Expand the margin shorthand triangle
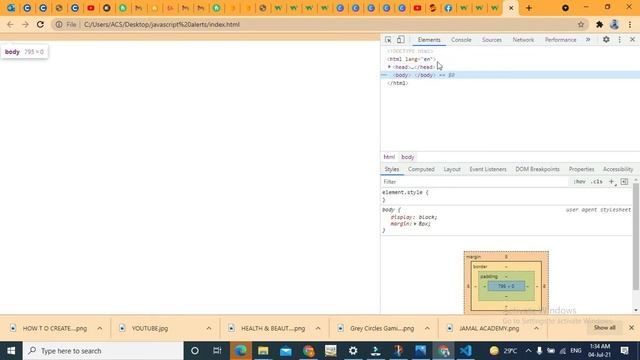Image resolution: width=640 pixels, height=360 pixels. click(415, 224)
